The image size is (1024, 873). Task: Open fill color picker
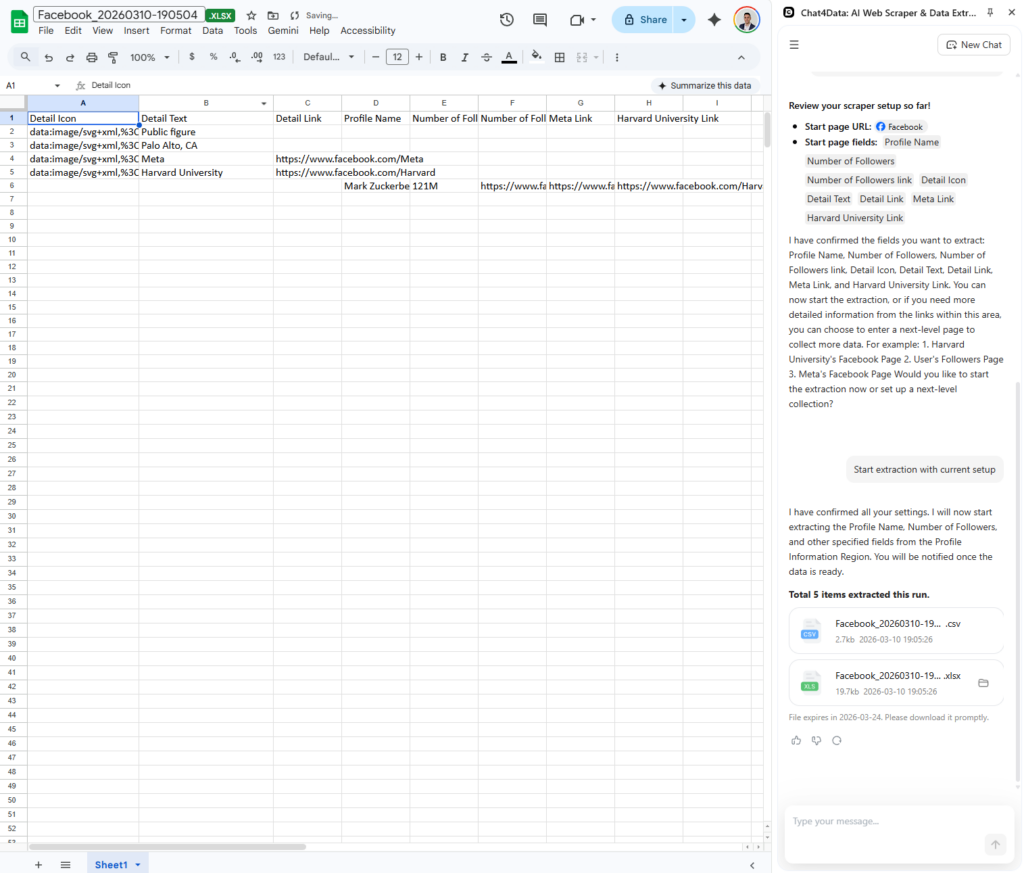(x=536, y=57)
